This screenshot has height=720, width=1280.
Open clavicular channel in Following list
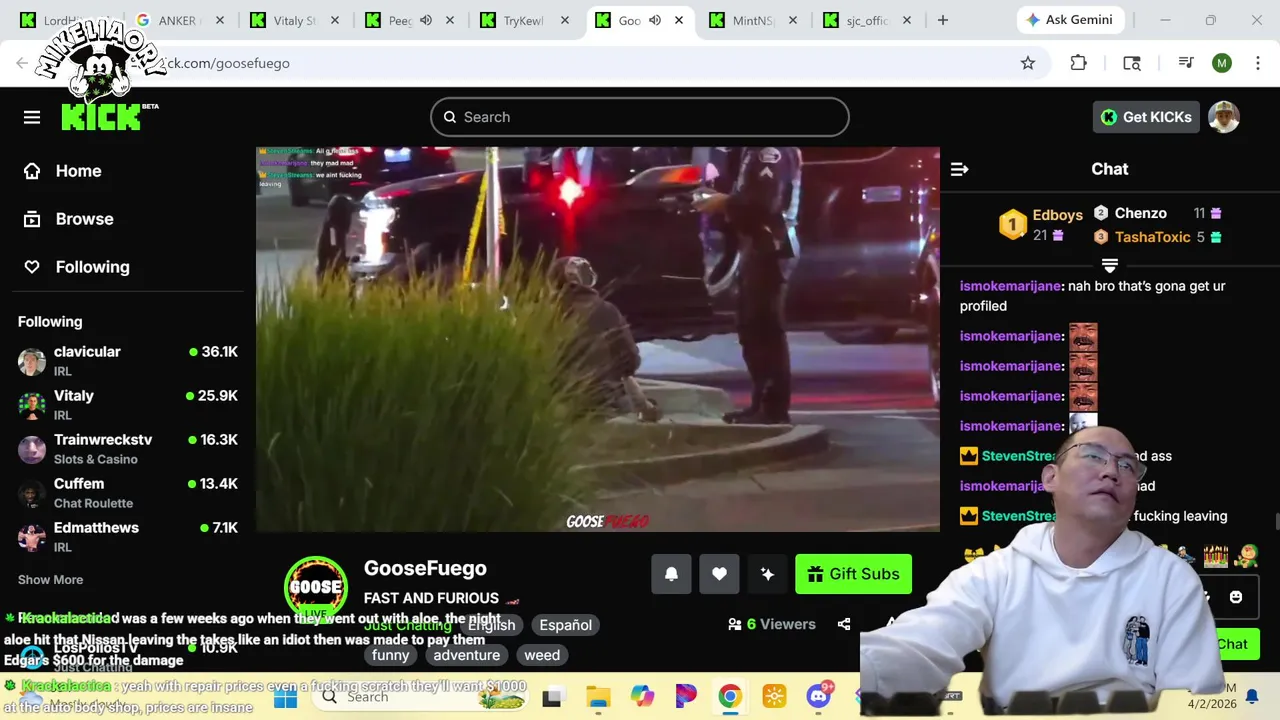tap(128, 361)
